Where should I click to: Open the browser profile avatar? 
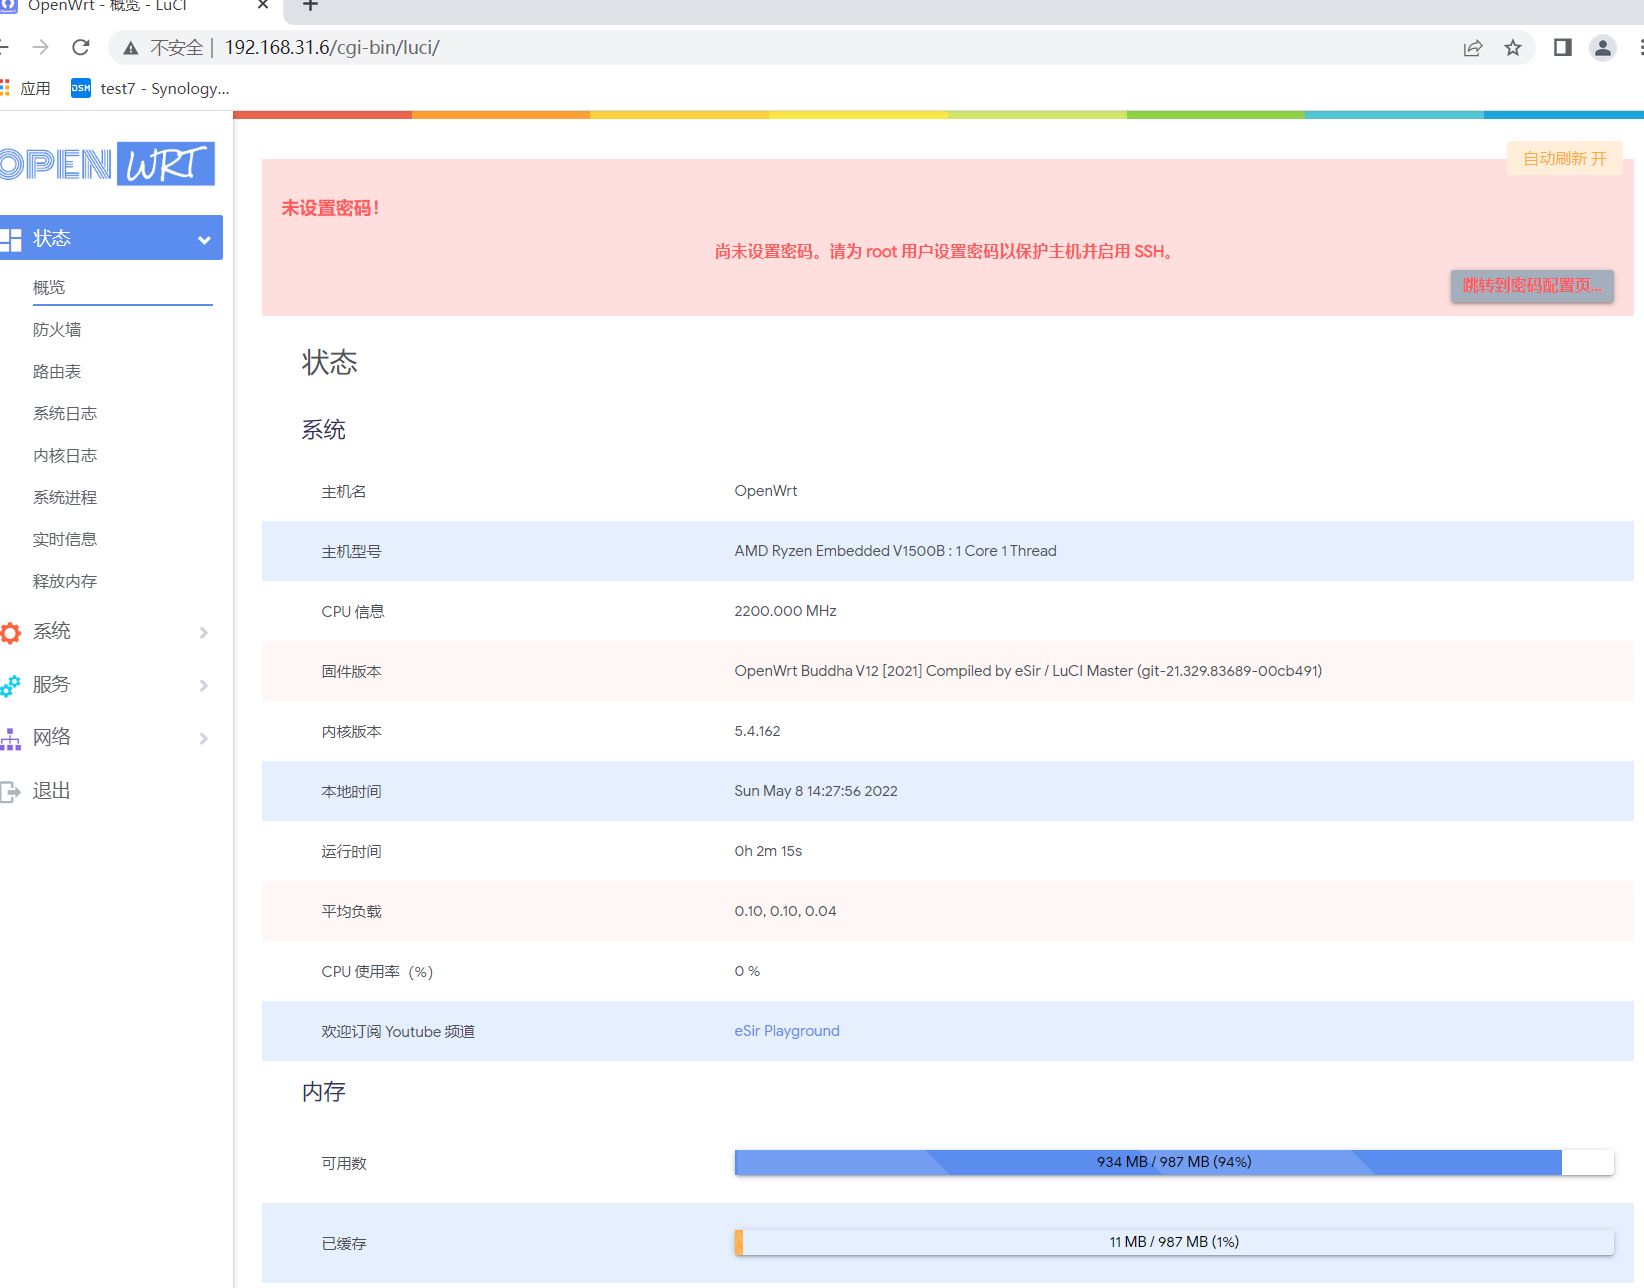pyautogui.click(x=1603, y=47)
